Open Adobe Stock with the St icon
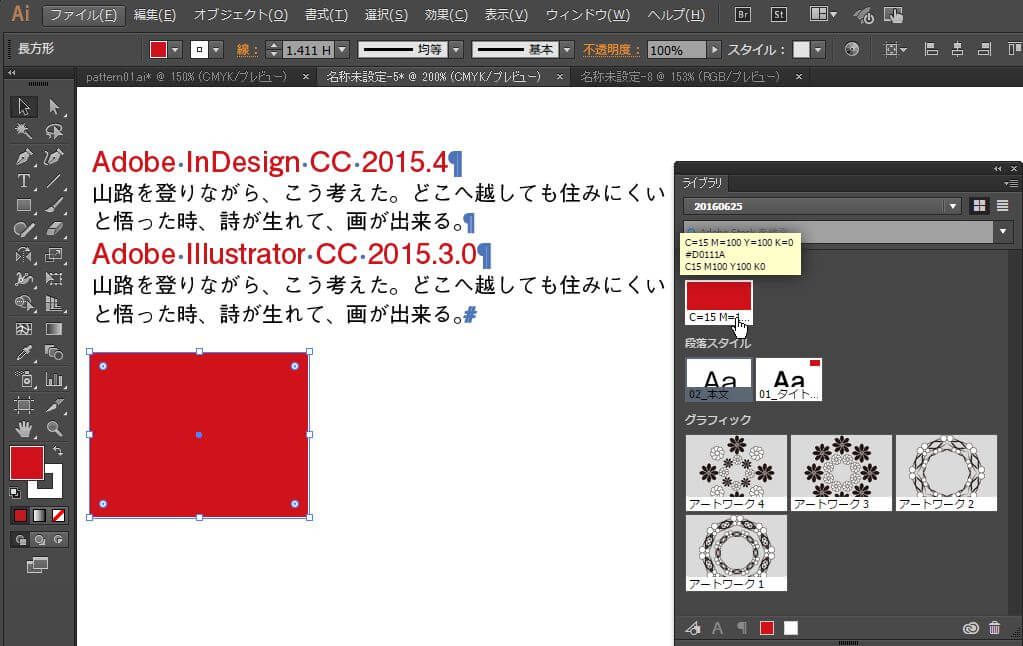Screen dimensions: 1023x646 pos(778,14)
